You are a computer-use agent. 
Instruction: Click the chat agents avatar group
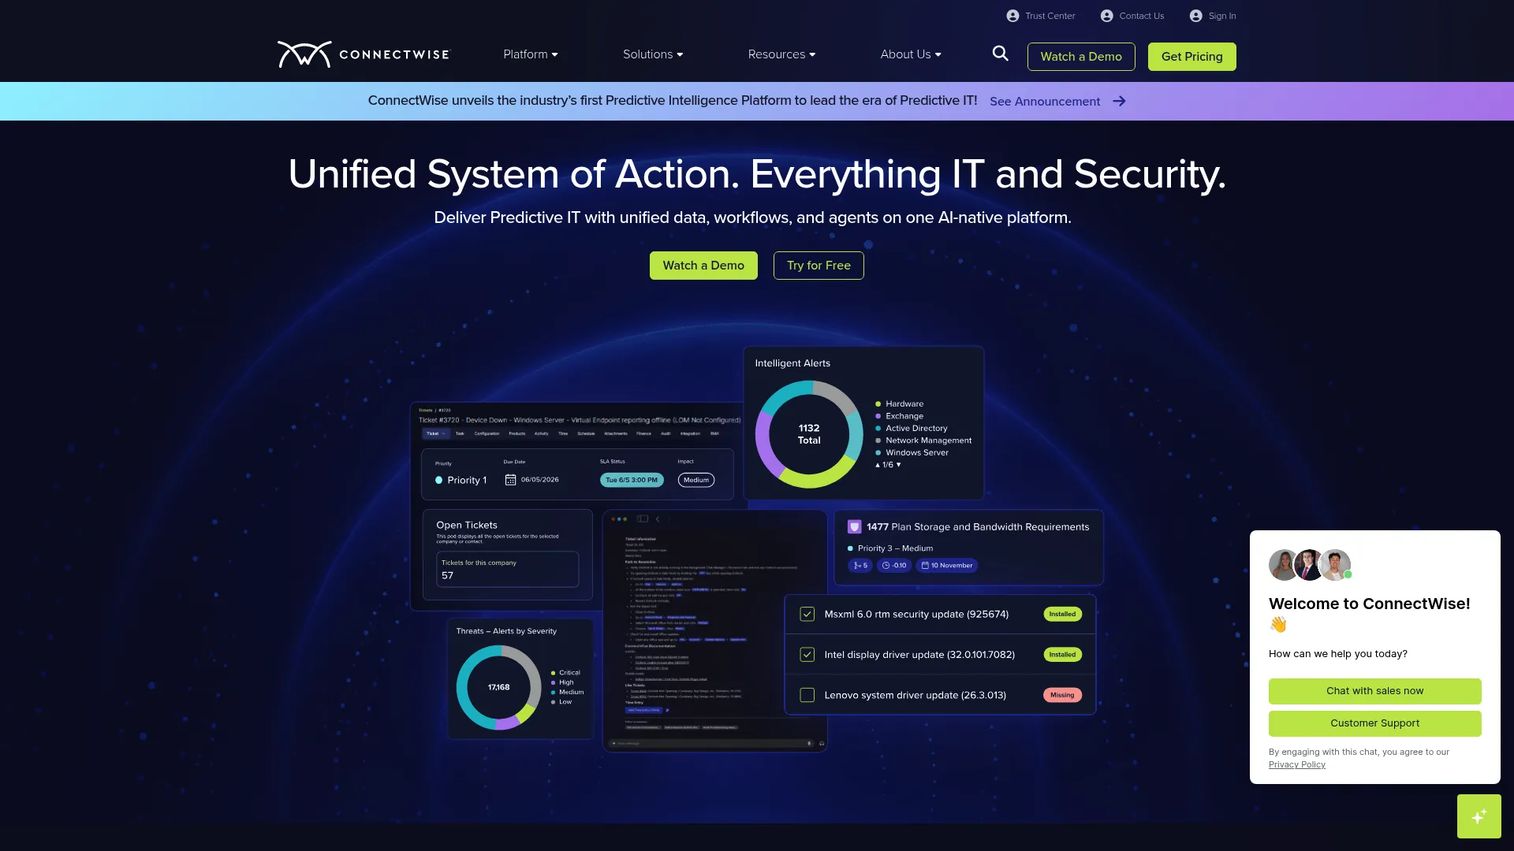1310,565
